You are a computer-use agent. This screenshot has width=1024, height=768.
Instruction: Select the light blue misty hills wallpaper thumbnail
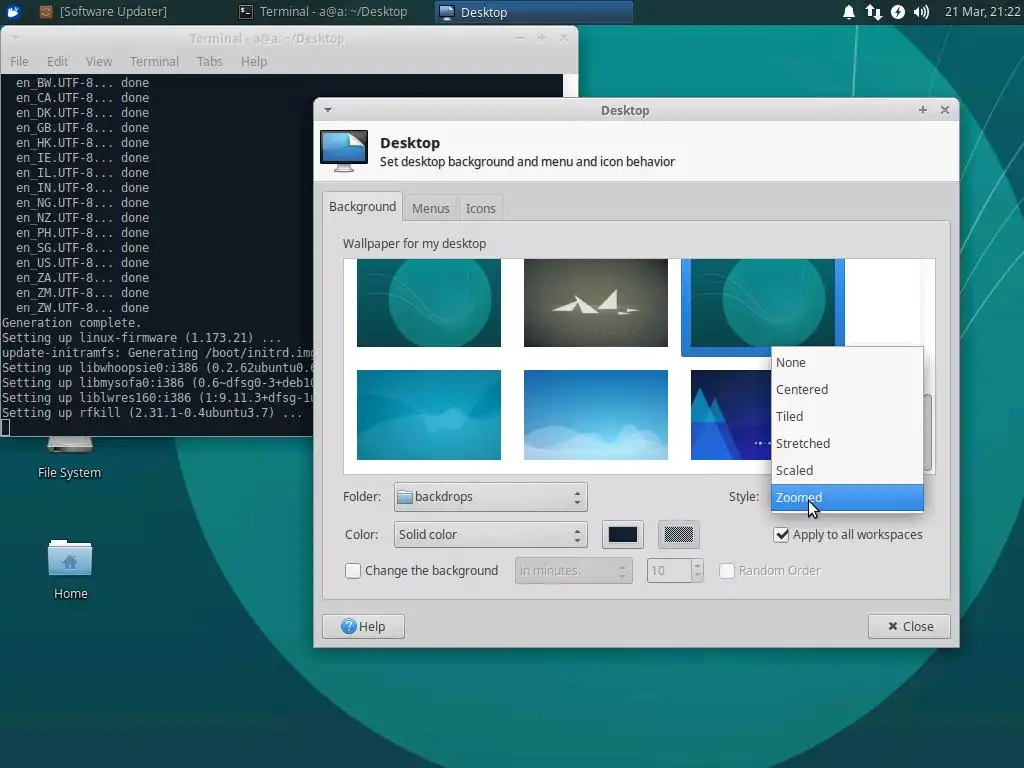coord(596,415)
